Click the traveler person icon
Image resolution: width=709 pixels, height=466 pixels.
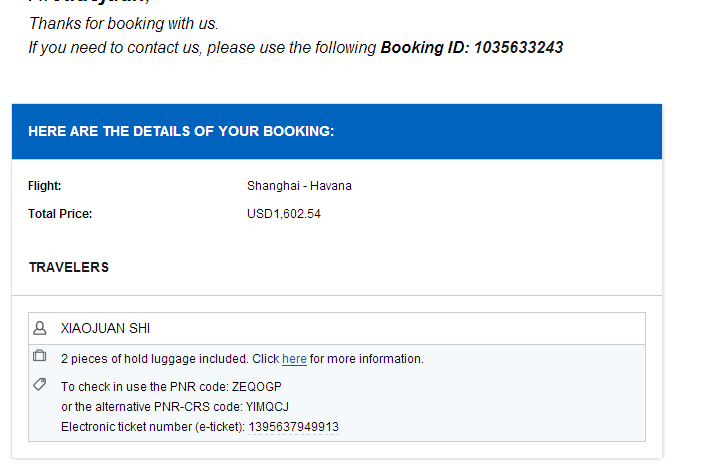click(40, 328)
